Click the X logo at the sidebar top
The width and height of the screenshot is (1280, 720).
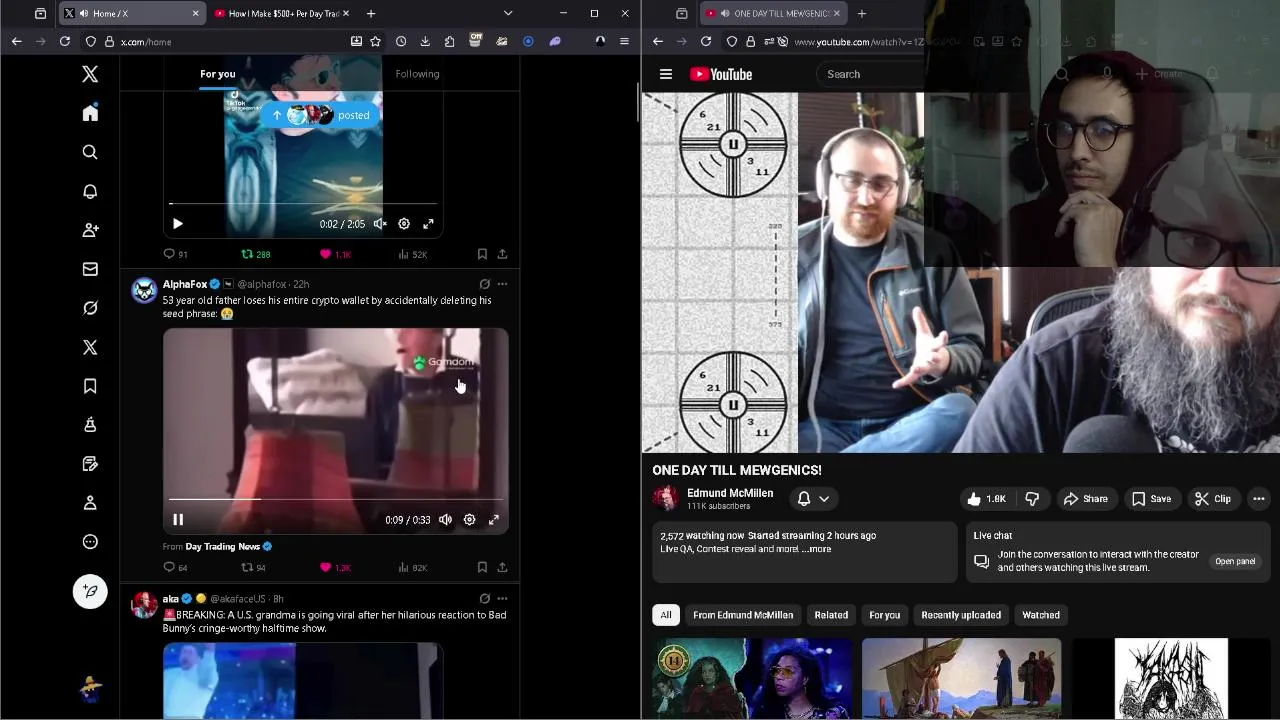pos(90,74)
